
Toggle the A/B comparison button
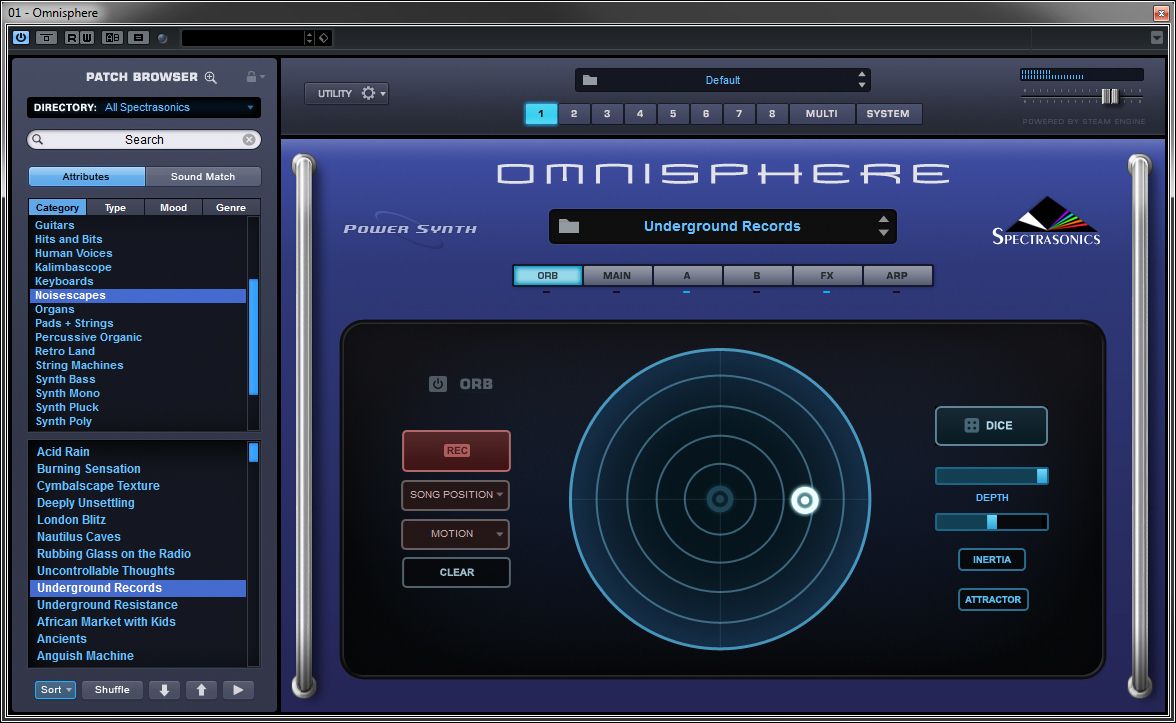pos(112,38)
